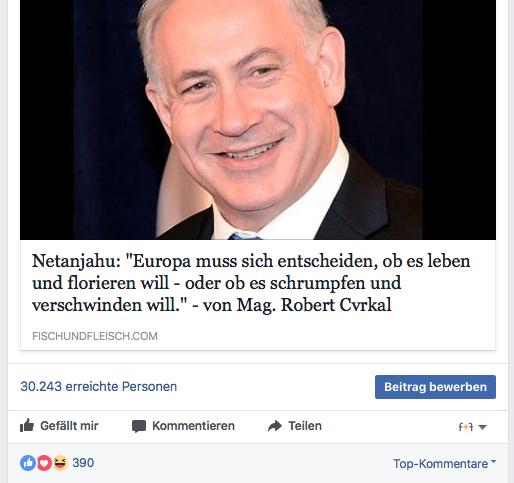Click the Kommentieren text label
Image resolution: width=514 pixels, height=483 pixels.
193,426
